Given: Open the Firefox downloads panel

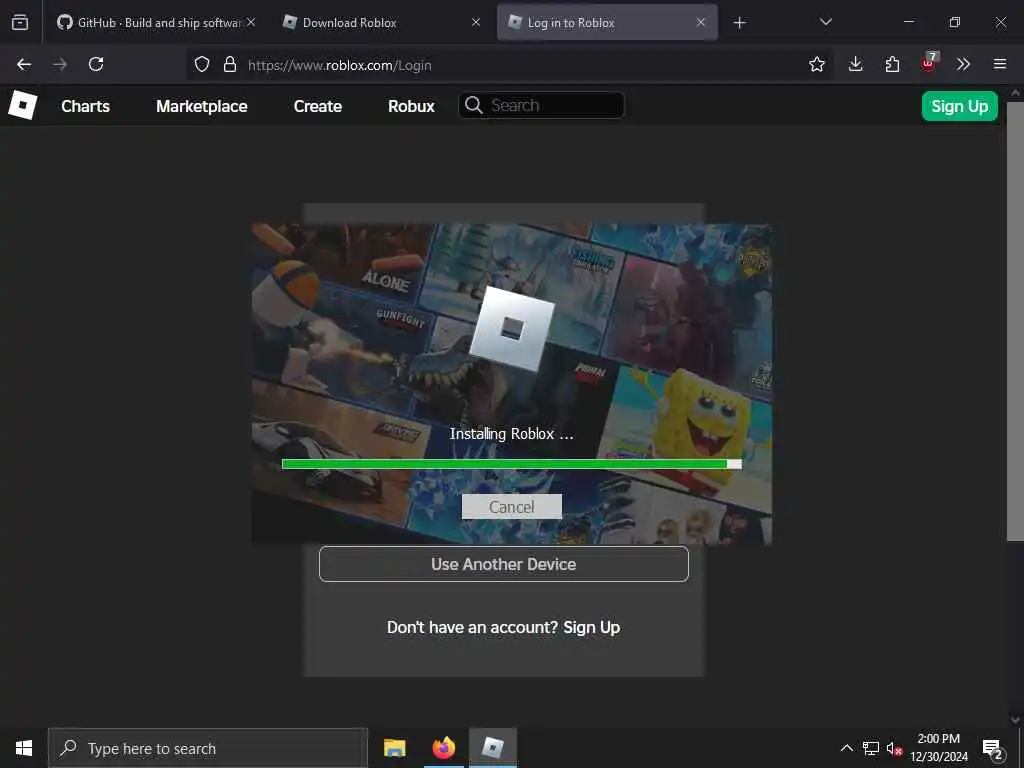Looking at the screenshot, I should [x=856, y=64].
